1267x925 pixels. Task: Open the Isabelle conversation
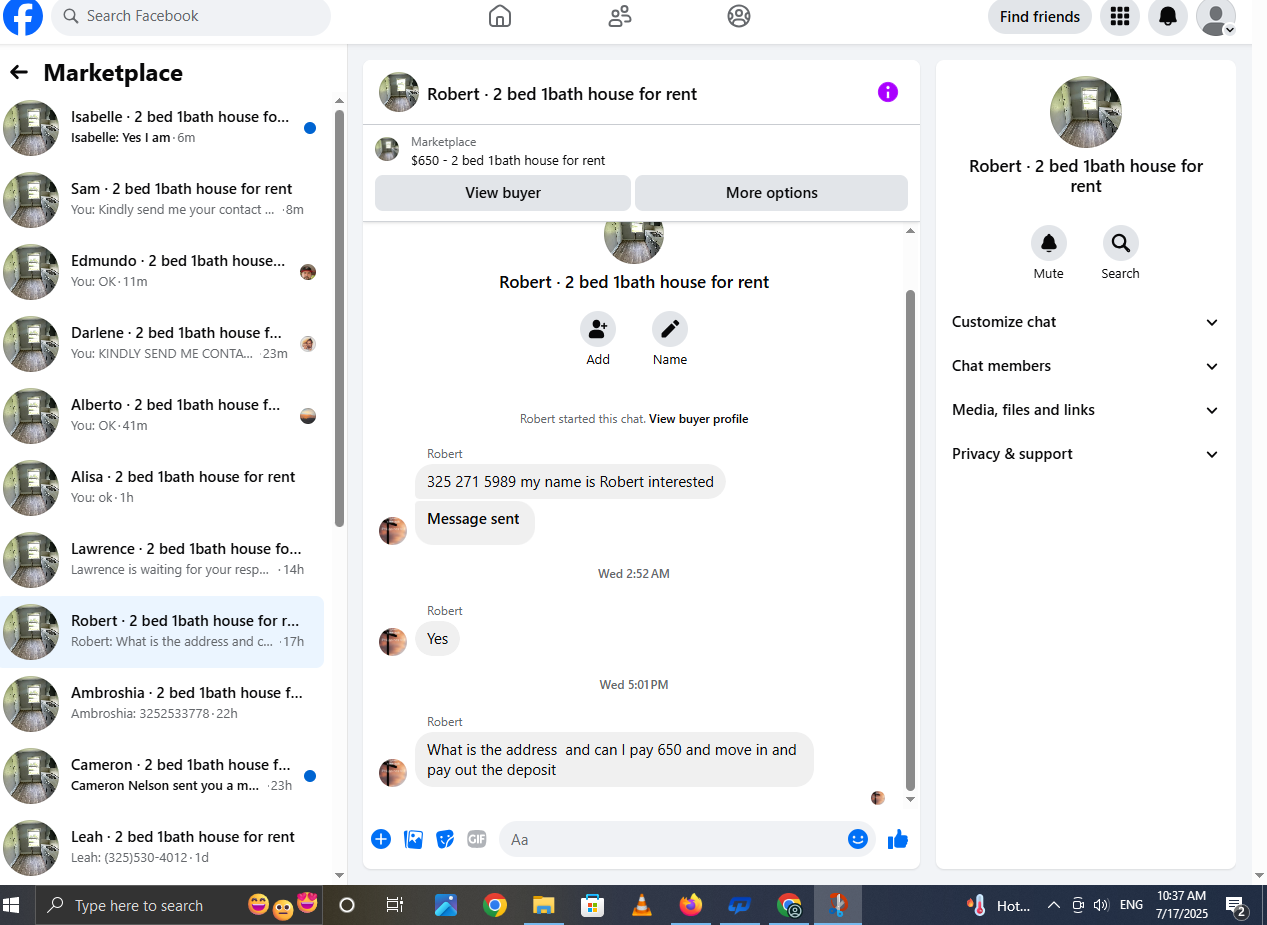point(162,128)
